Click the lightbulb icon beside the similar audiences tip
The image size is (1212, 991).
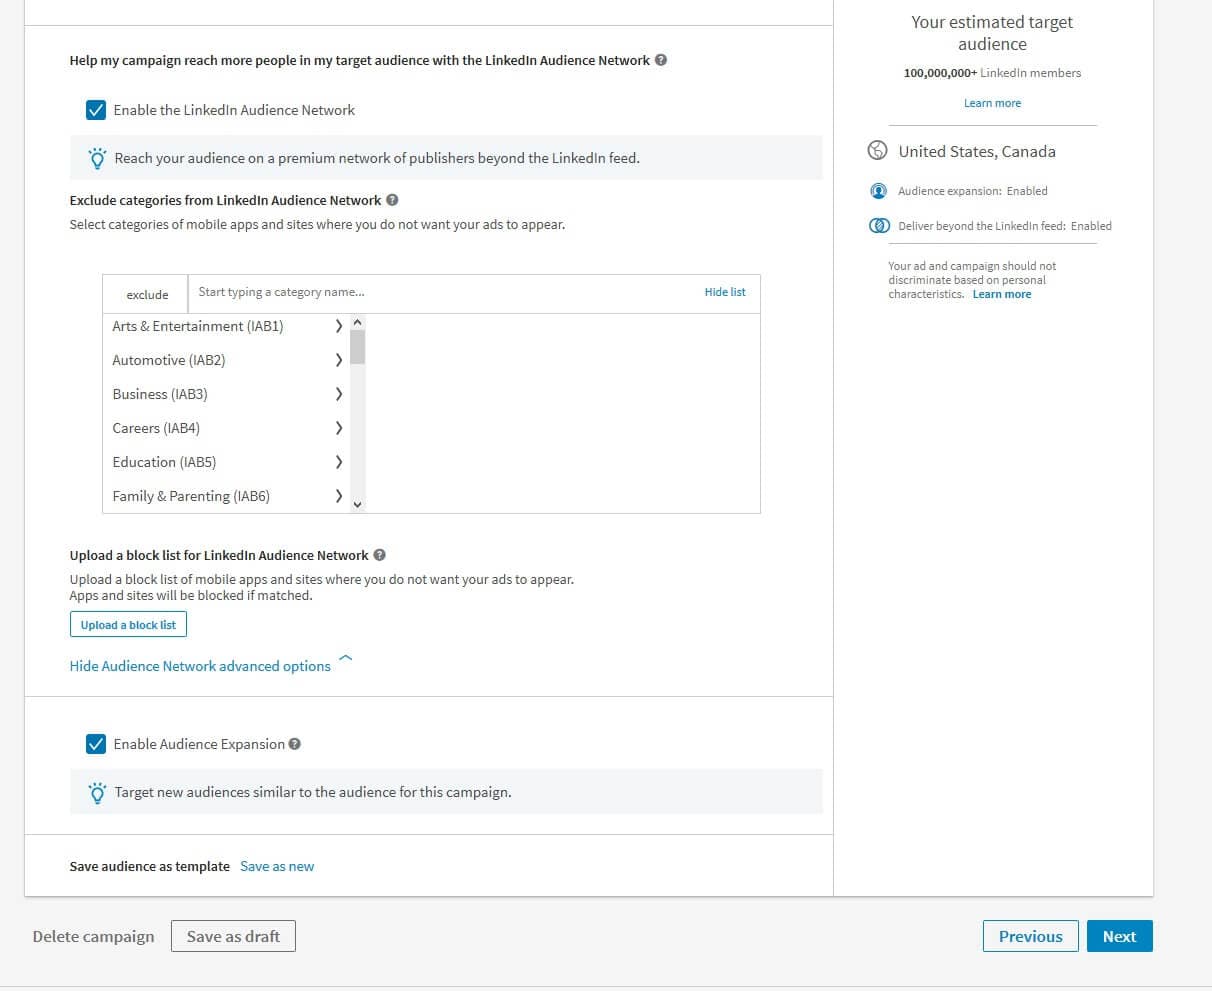(x=96, y=792)
